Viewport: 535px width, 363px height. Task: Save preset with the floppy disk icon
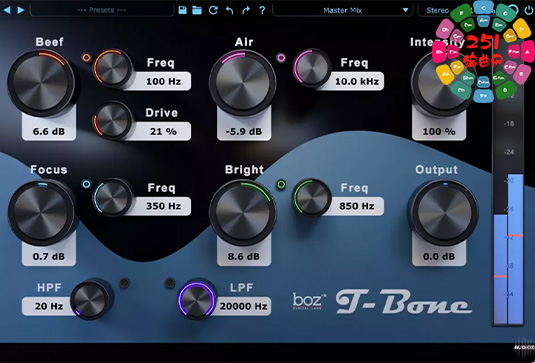coord(183,10)
